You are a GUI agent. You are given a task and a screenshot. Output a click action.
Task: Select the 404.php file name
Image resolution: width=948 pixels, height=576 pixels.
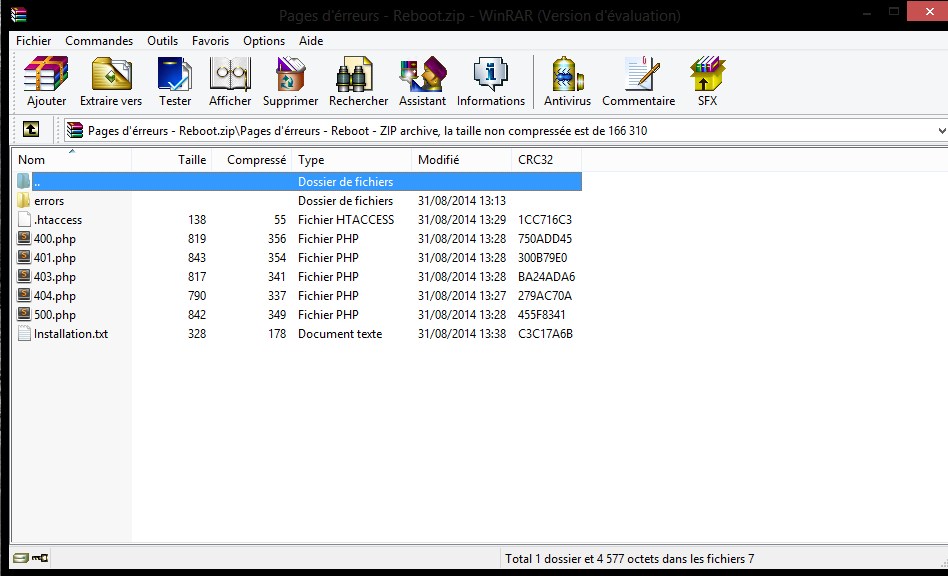click(55, 296)
